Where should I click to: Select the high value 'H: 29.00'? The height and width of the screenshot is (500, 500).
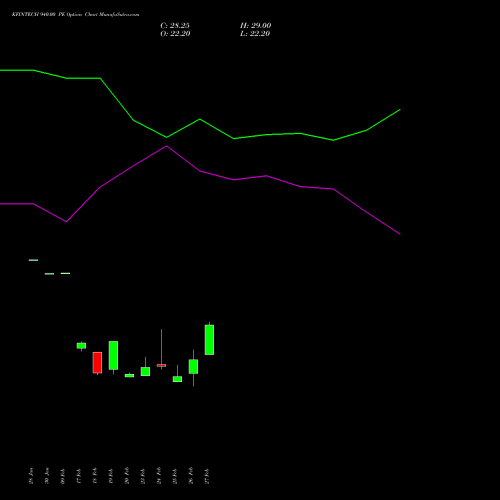[x=255, y=25]
